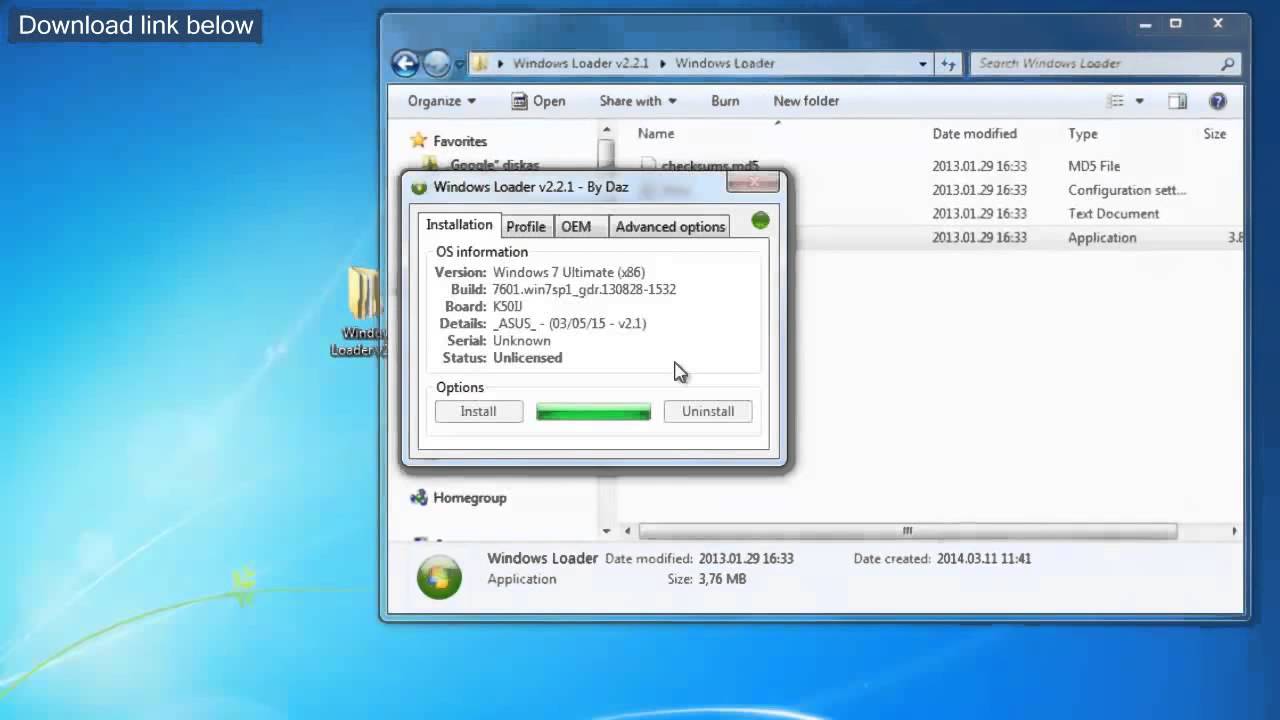Image resolution: width=1280 pixels, height=720 pixels.
Task: Open recent locations dropdown beside navigation arrows
Action: click(x=459, y=64)
